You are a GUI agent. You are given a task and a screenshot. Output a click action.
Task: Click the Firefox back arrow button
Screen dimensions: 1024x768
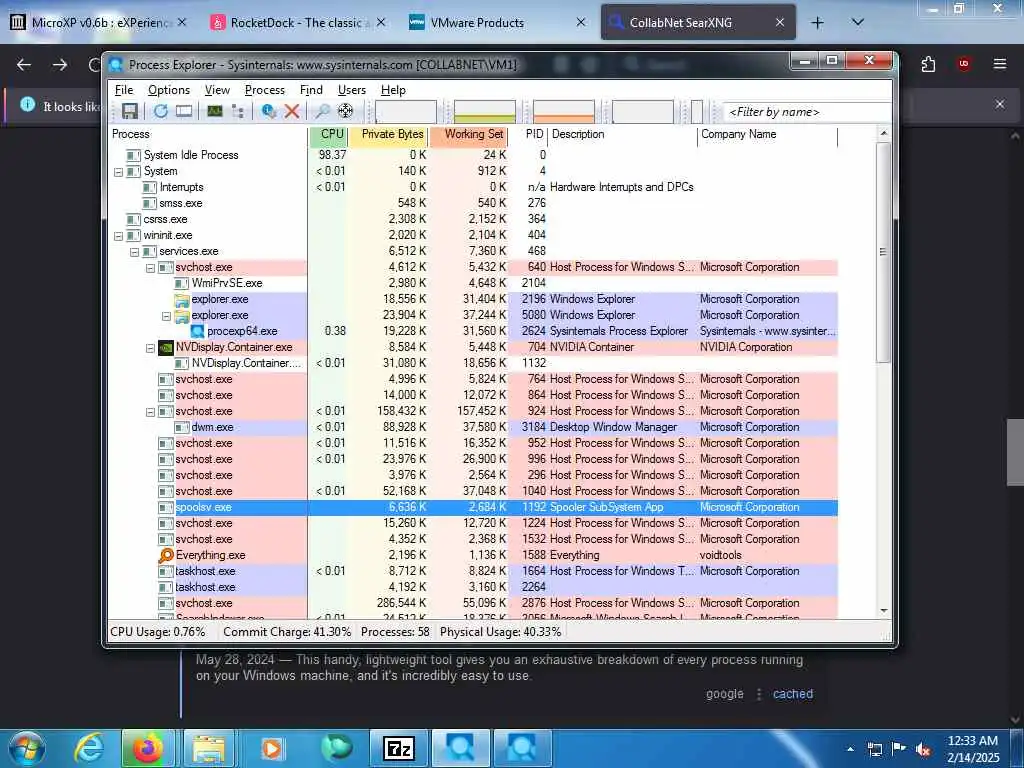point(24,64)
